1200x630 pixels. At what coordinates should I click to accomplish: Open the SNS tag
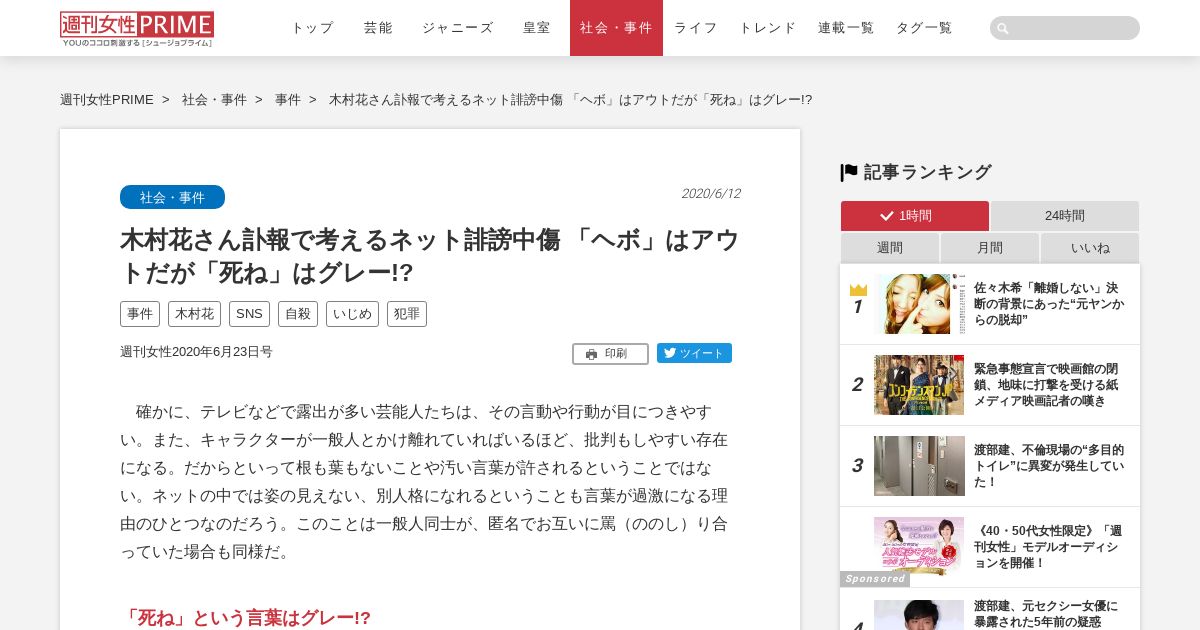tap(249, 314)
